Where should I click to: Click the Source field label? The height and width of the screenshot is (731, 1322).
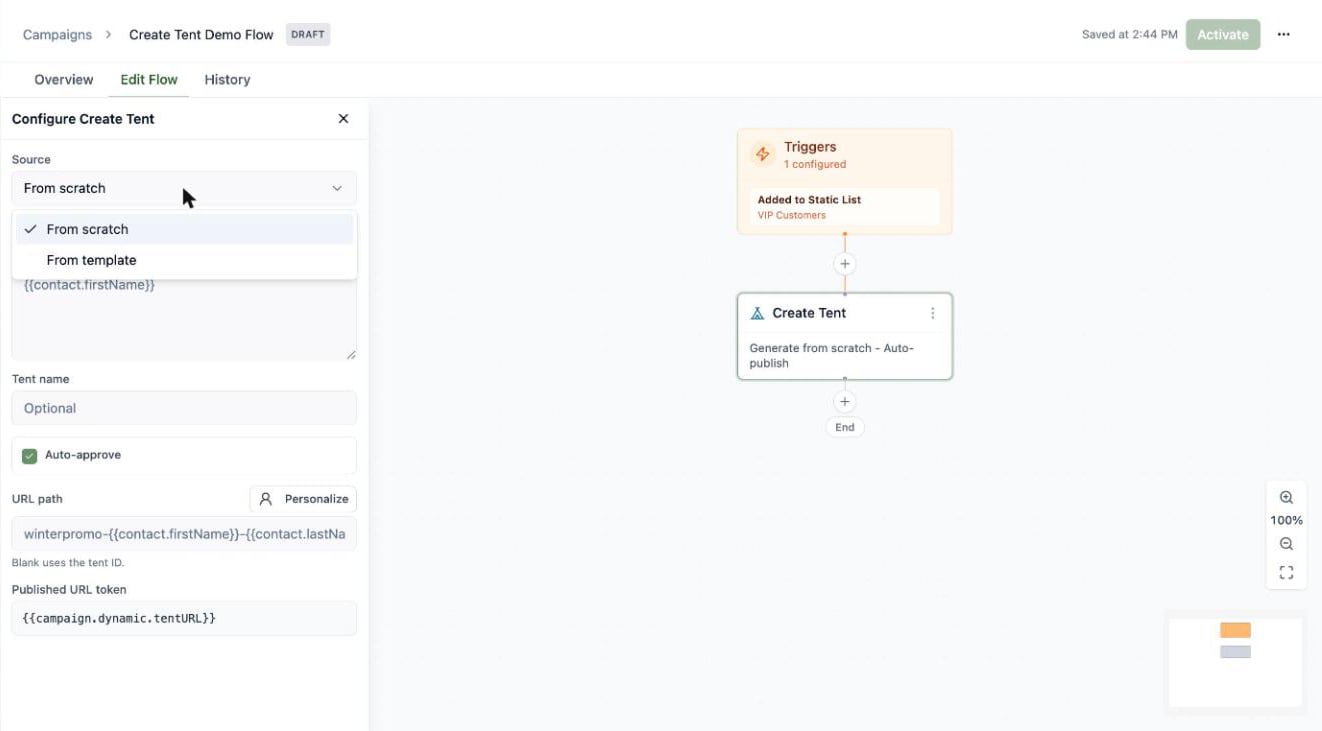(x=31, y=160)
